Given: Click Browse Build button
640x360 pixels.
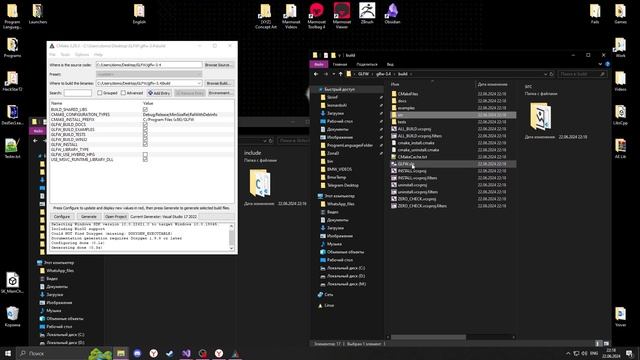Looking at the screenshot, I should 219,83.
